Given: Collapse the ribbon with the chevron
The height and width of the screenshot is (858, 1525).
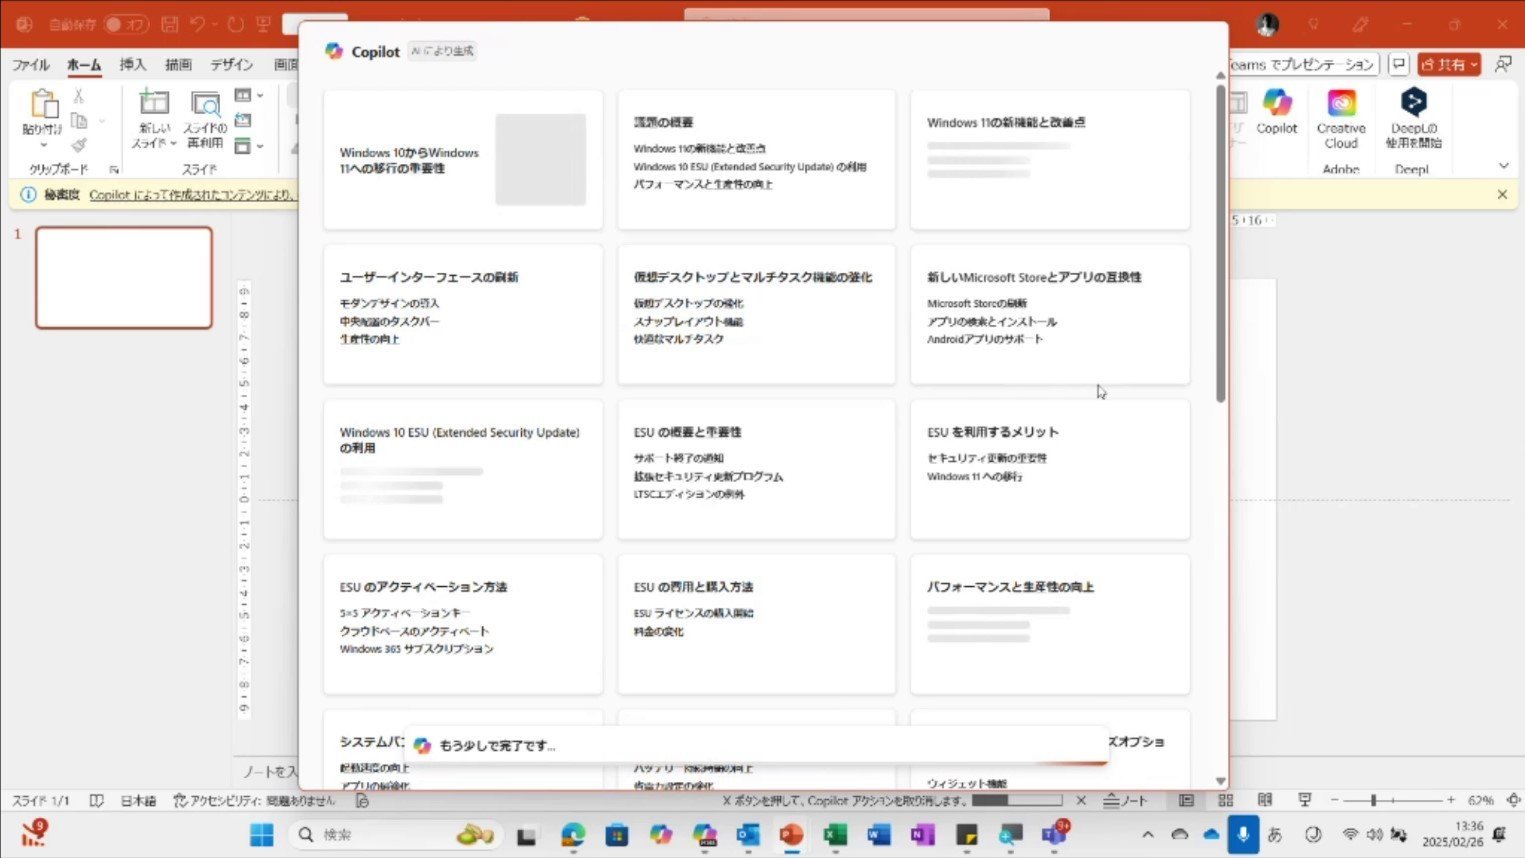Looking at the screenshot, I should point(1503,166).
